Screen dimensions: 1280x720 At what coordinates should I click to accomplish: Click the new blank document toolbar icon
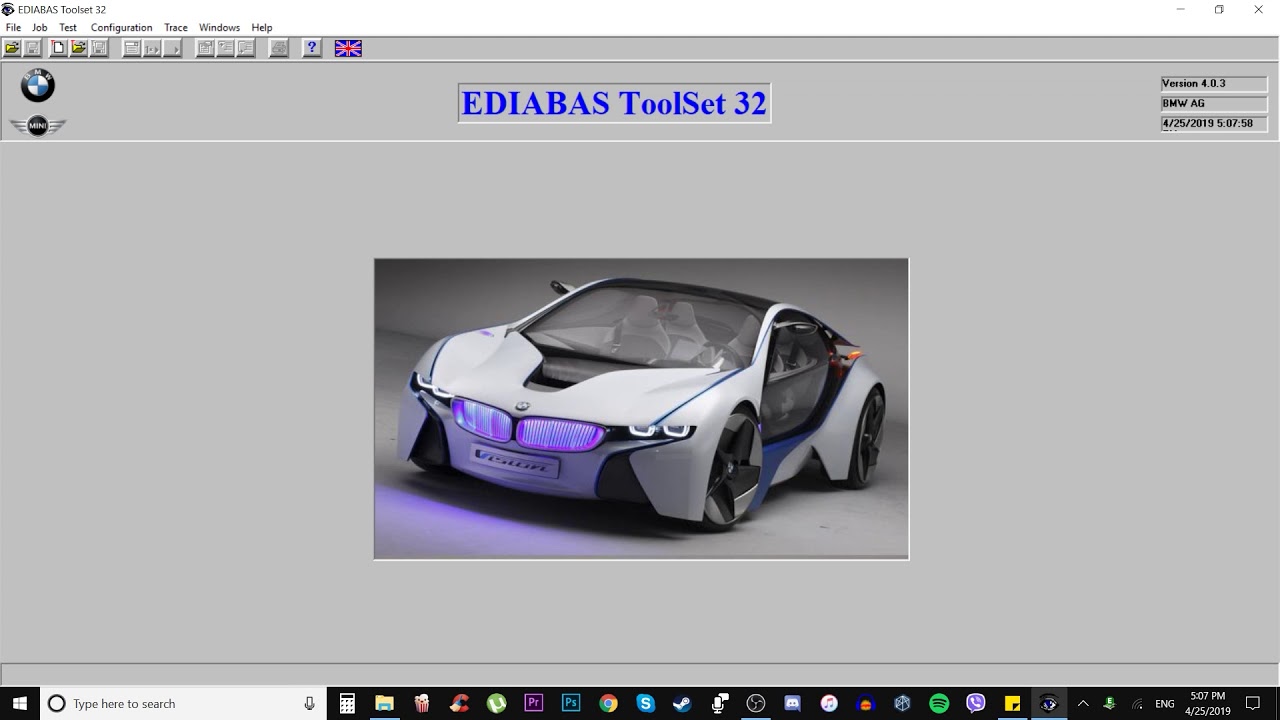pyautogui.click(x=59, y=48)
